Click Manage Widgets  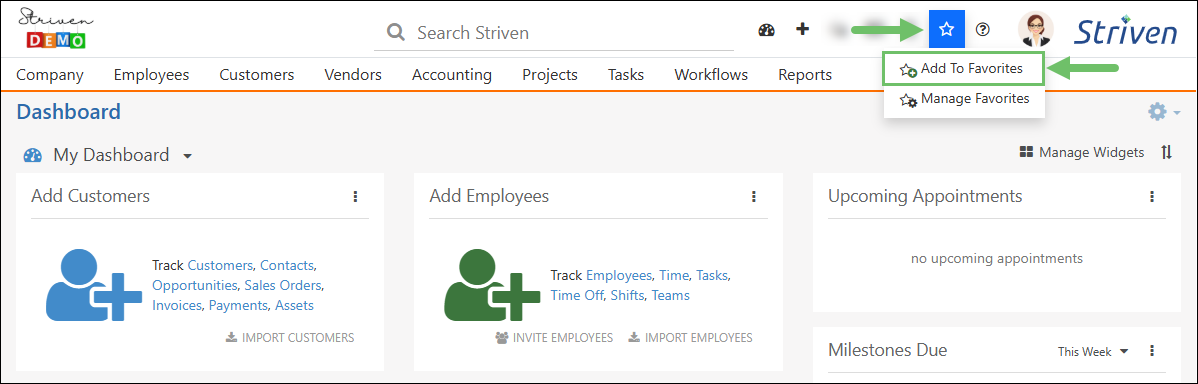[1082, 153]
